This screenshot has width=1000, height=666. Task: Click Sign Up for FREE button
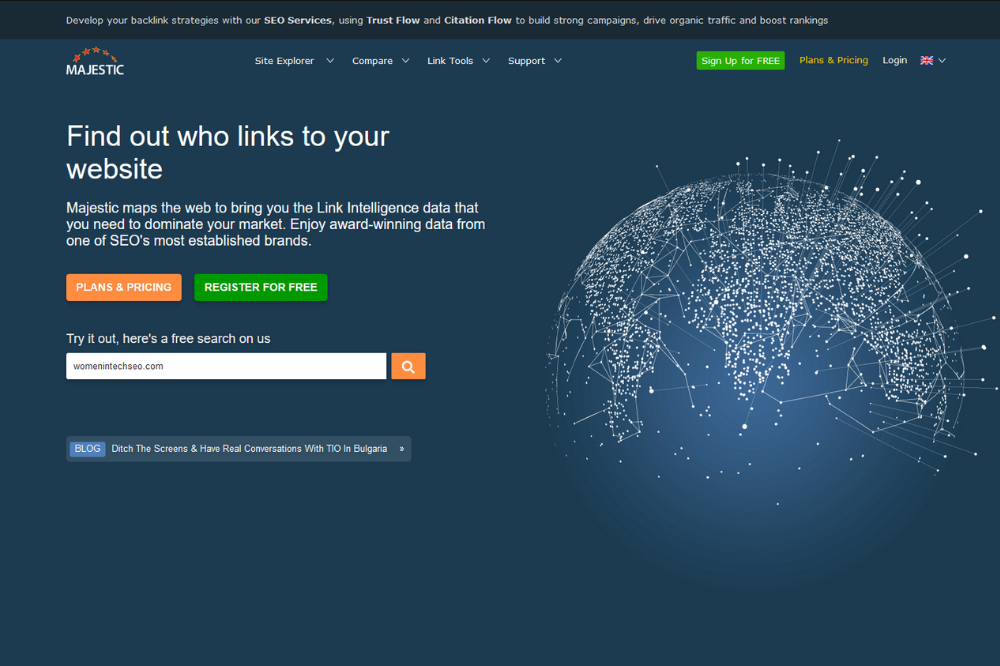click(x=740, y=61)
